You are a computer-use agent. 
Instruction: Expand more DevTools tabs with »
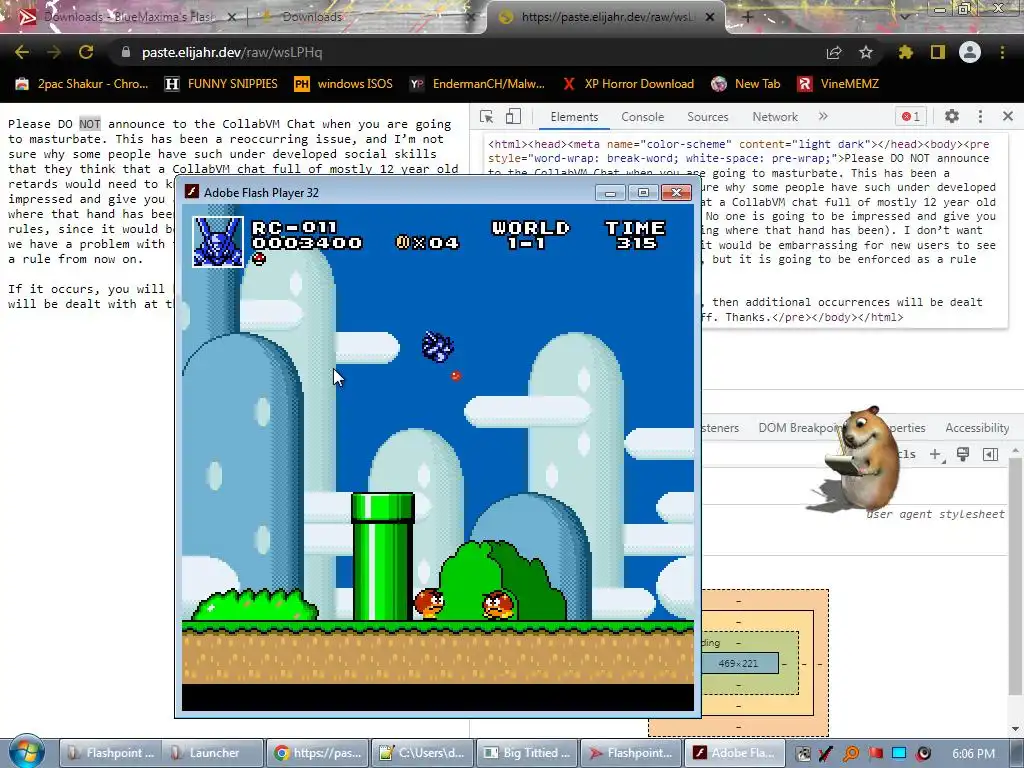(x=823, y=116)
